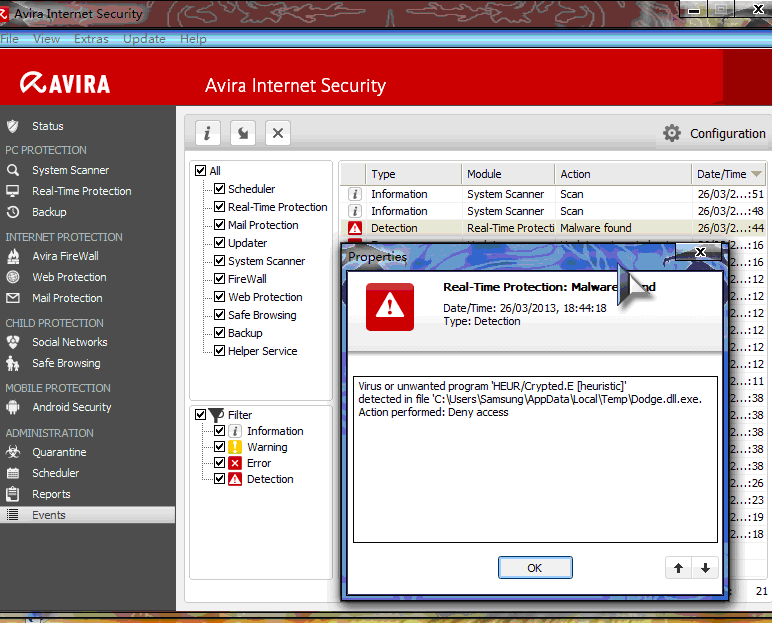Image resolution: width=772 pixels, height=623 pixels.
Task: Uncheck Real-Time Protection module checkbox
Action: coord(220,206)
